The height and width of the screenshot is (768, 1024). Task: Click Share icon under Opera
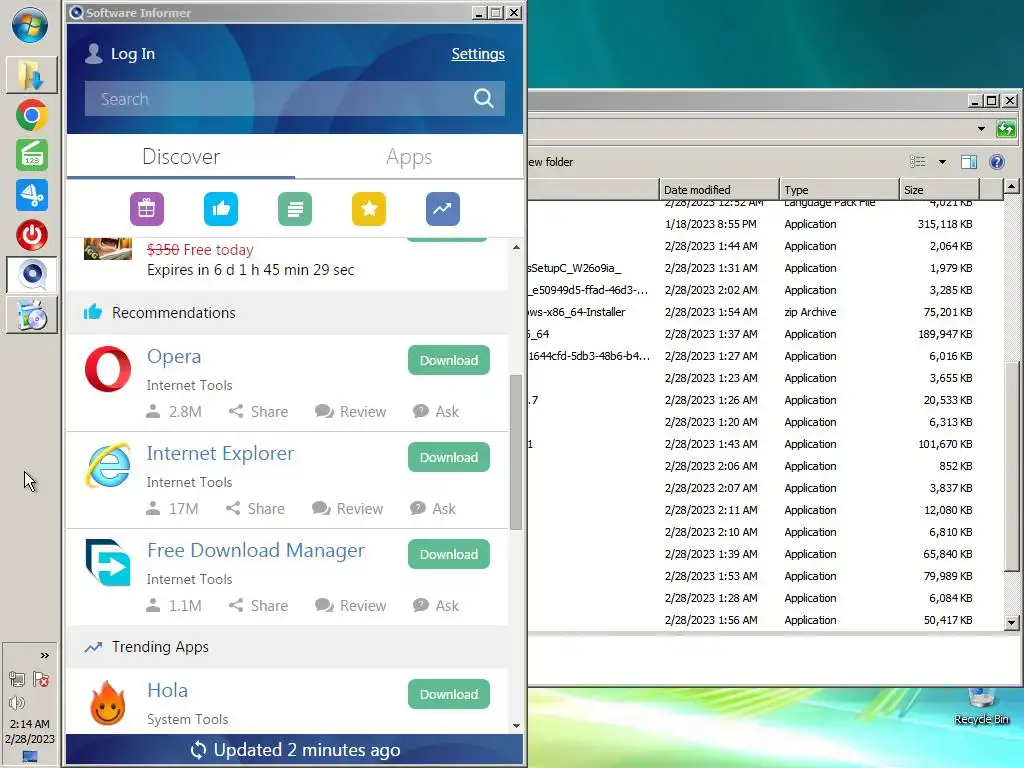click(x=236, y=411)
